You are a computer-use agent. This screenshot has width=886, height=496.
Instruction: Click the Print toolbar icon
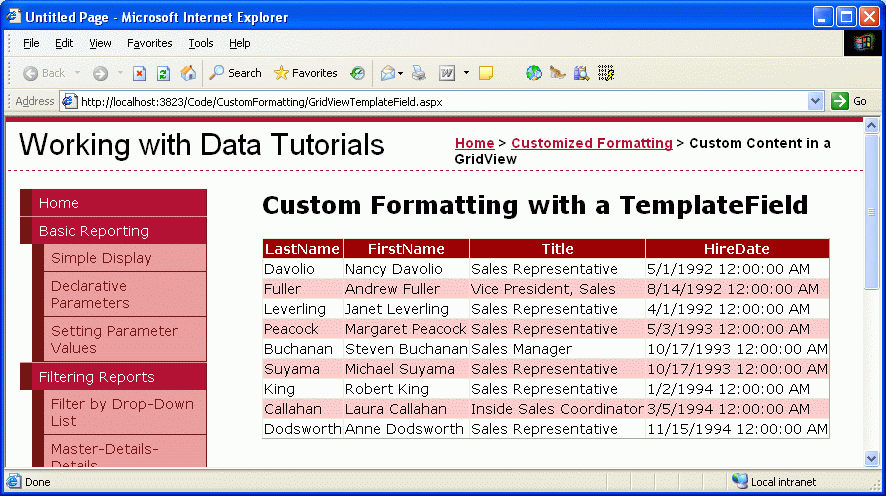click(x=419, y=73)
